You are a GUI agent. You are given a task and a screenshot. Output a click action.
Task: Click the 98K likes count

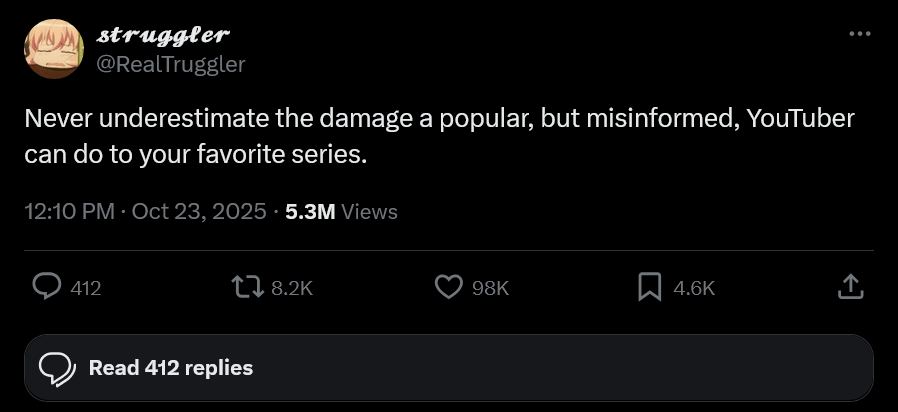tap(490, 288)
